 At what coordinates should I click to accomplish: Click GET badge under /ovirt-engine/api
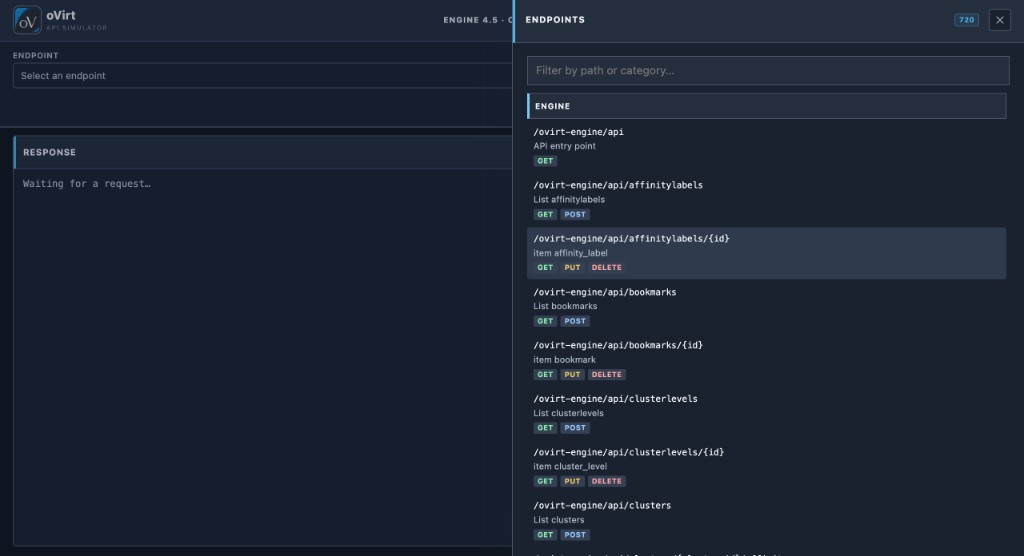click(x=545, y=161)
